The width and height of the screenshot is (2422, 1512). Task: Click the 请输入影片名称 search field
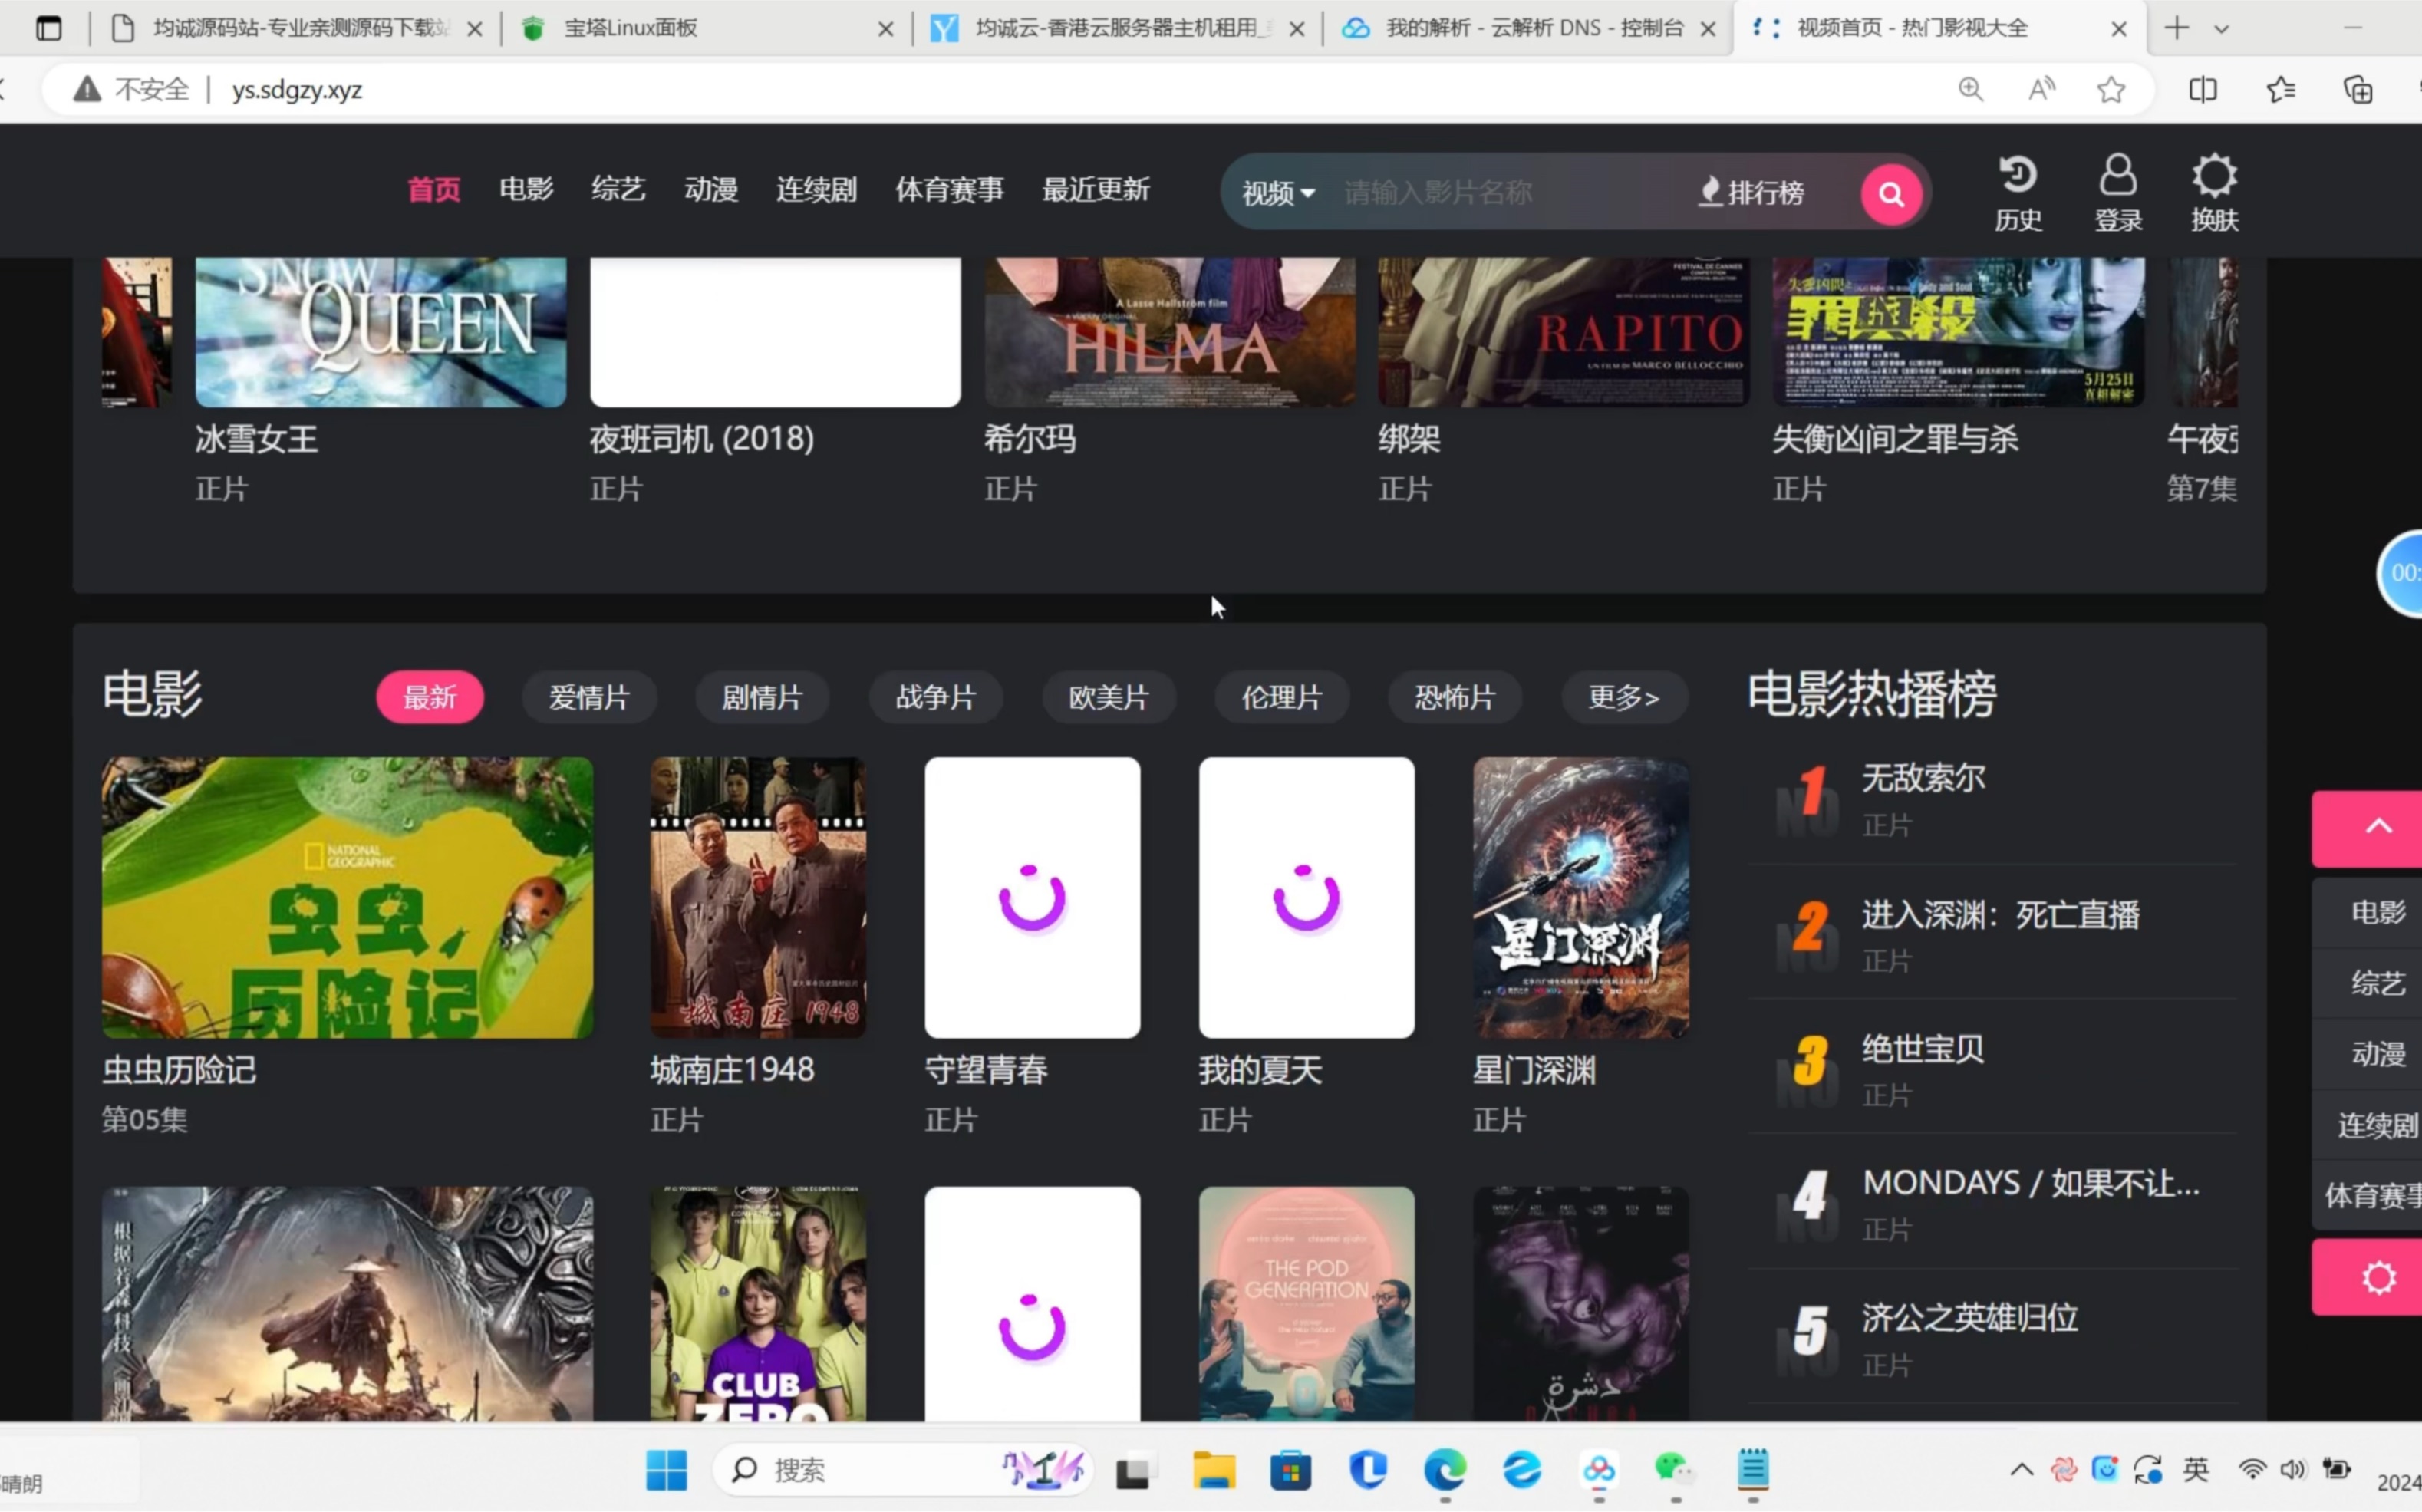click(x=1508, y=192)
